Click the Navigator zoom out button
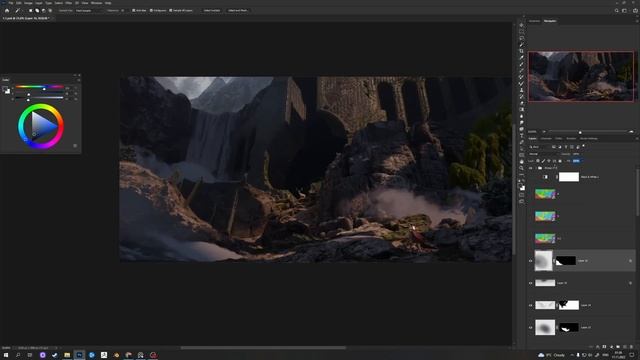 [544, 132]
